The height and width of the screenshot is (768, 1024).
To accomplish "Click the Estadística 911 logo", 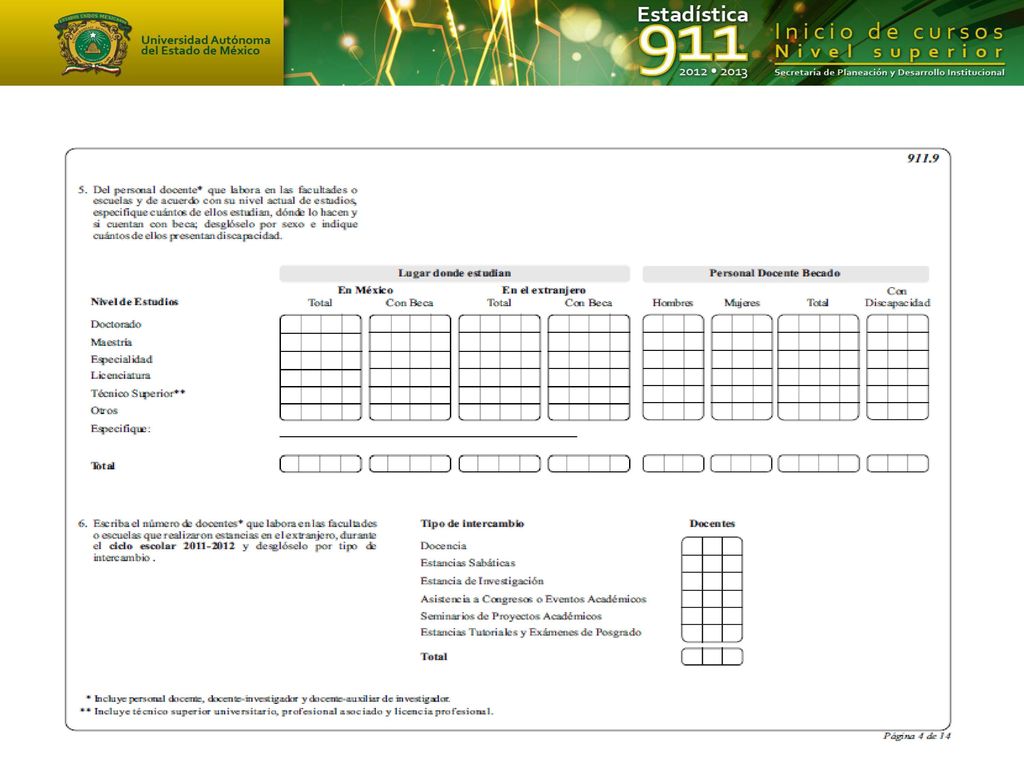I will click(692, 42).
